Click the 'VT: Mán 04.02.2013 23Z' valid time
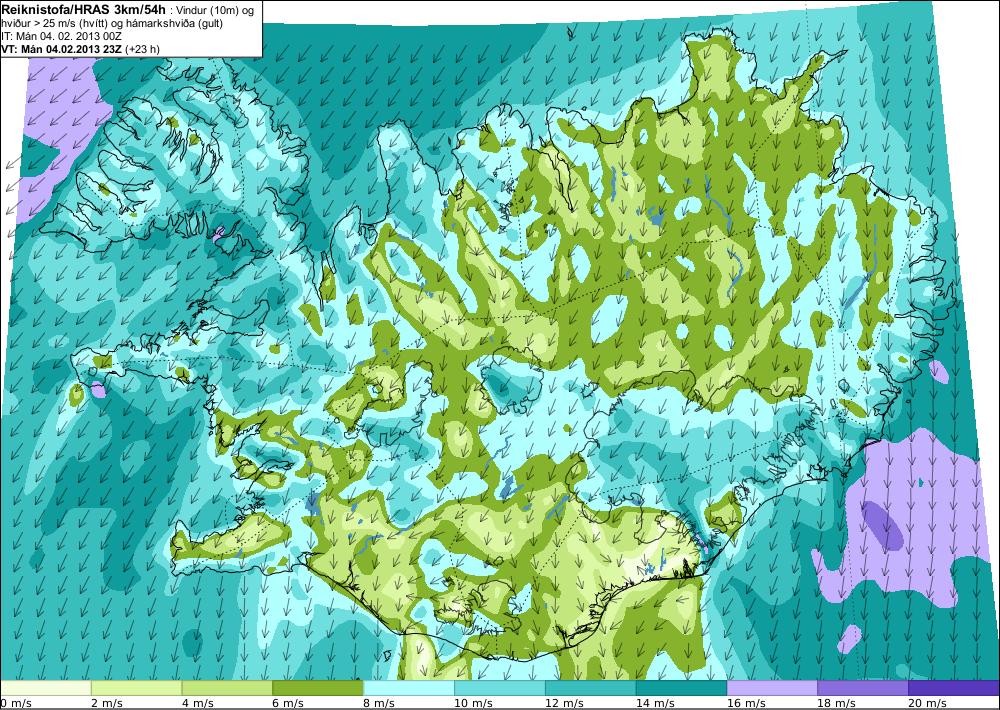Image resolution: width=1000 pixels, height=710 pixels. tap(62, 49)
